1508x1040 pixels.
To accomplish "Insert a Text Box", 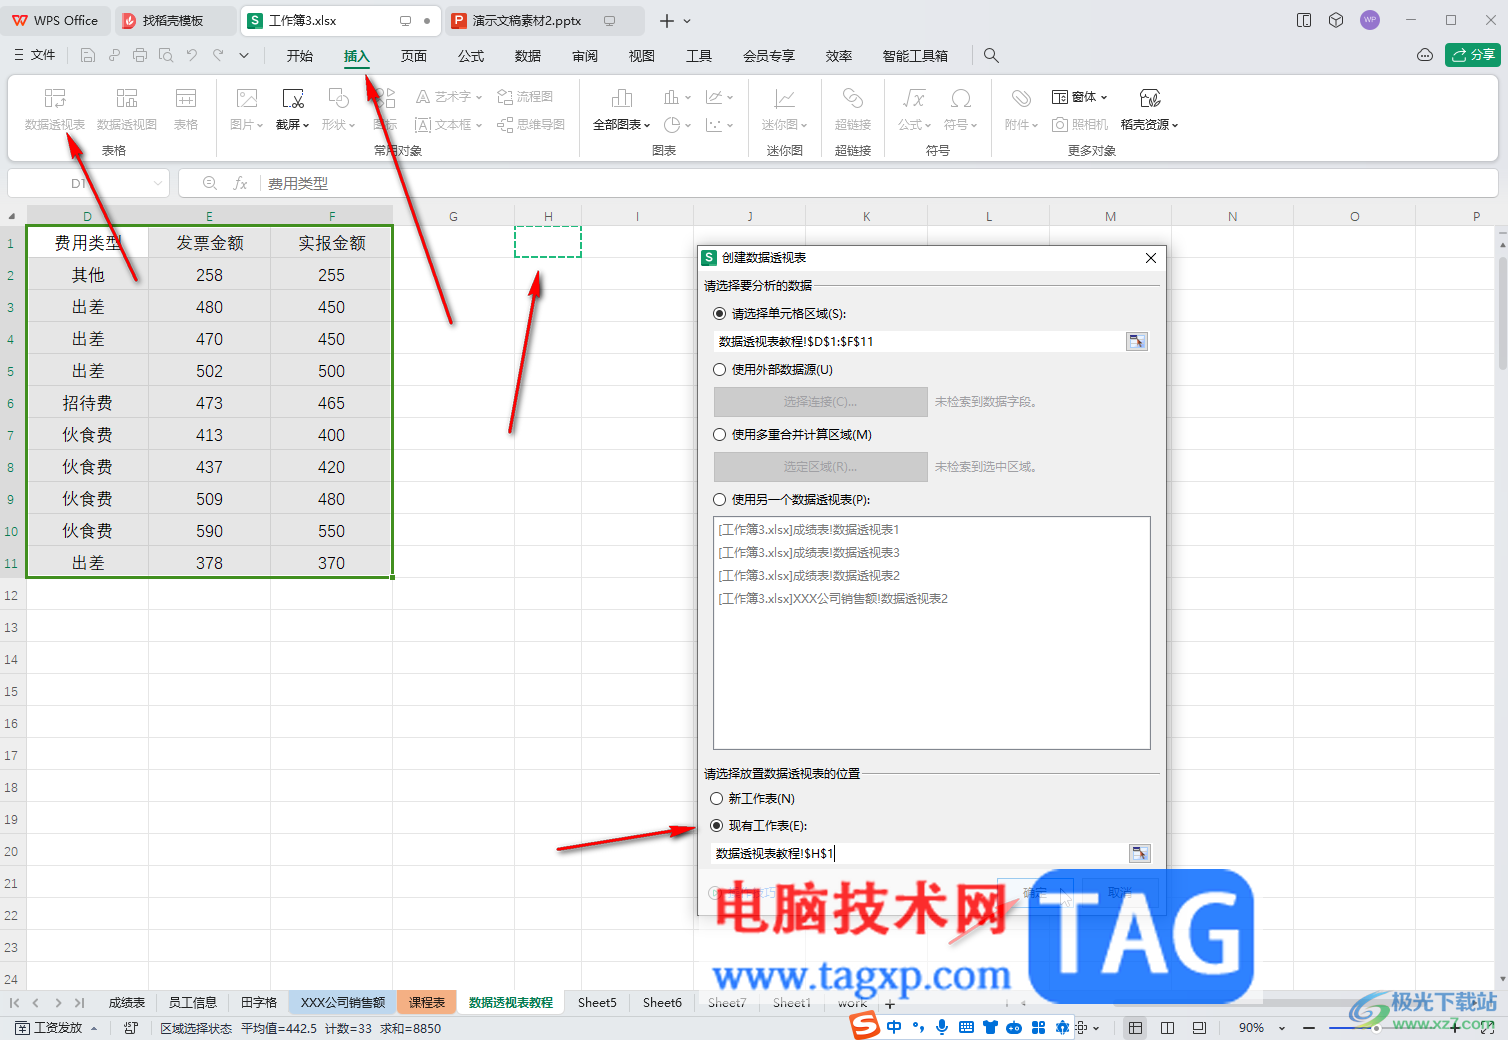I will pos(448,125).
